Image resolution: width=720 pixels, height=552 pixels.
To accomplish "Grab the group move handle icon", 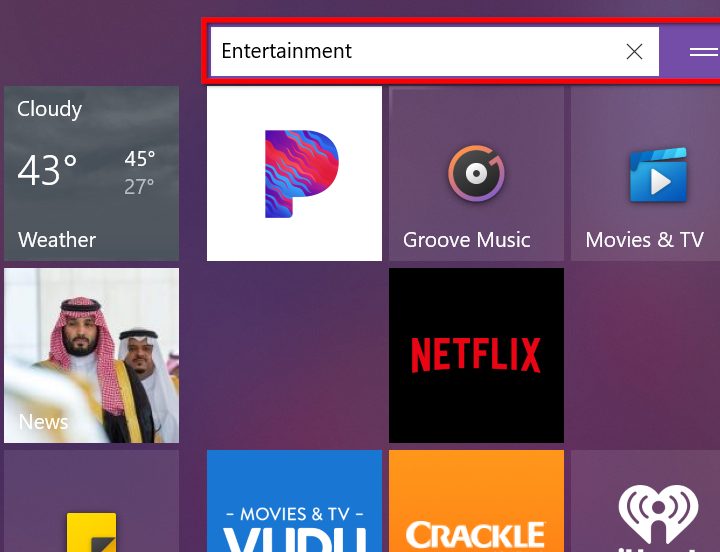I will (x=703, y=52).
